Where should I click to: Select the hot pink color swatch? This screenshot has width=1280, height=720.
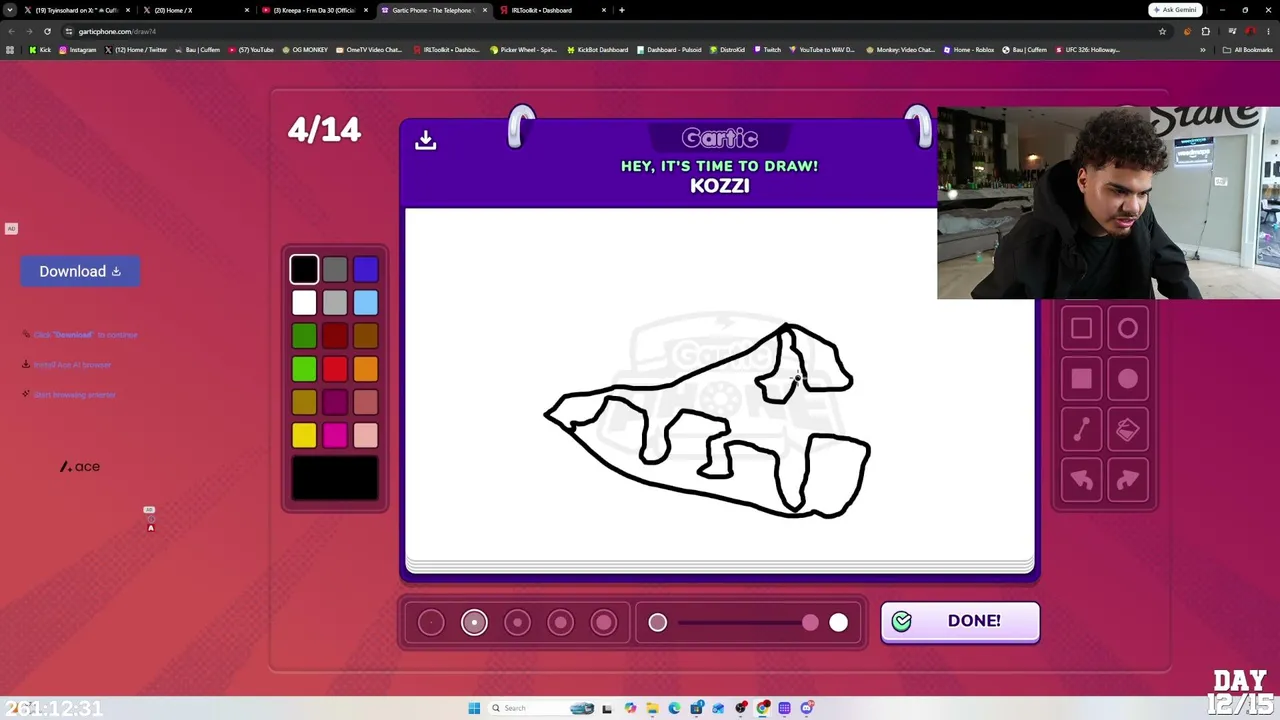click(x=335, y=435)
